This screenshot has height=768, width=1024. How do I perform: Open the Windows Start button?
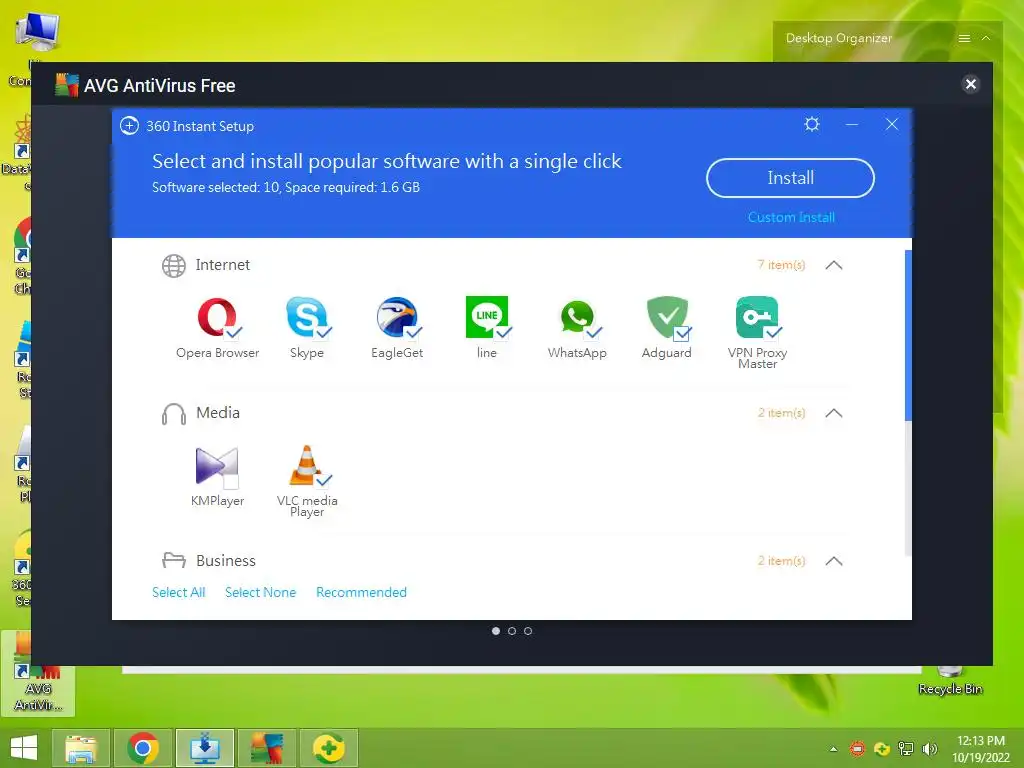24,748
